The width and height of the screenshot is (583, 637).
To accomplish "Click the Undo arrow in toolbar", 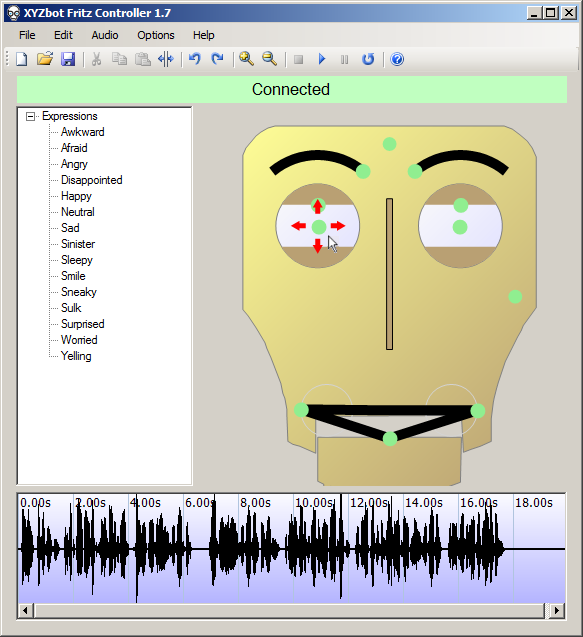I will pos(195,59).
